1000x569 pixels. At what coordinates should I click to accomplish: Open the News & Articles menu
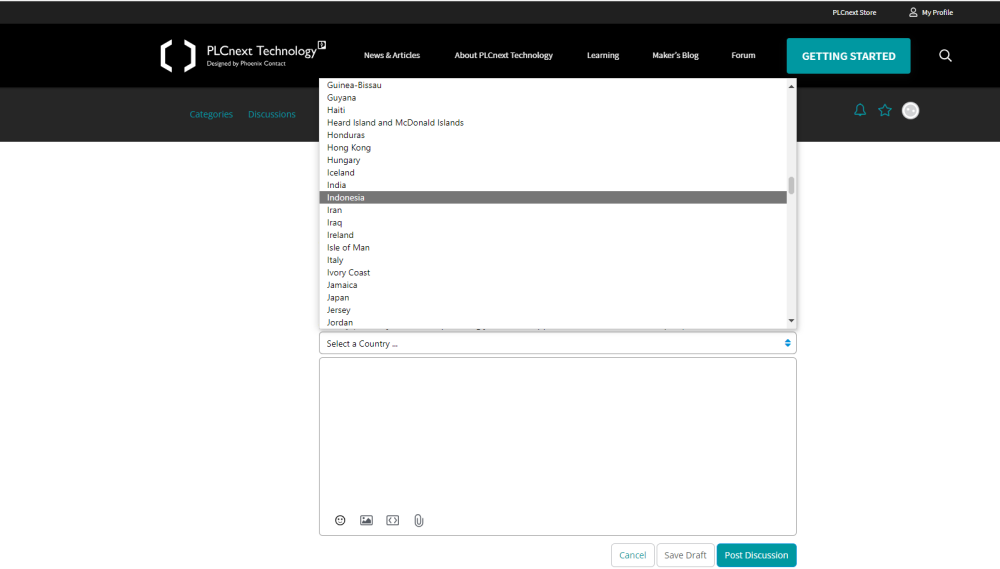(x=392, y=56)
